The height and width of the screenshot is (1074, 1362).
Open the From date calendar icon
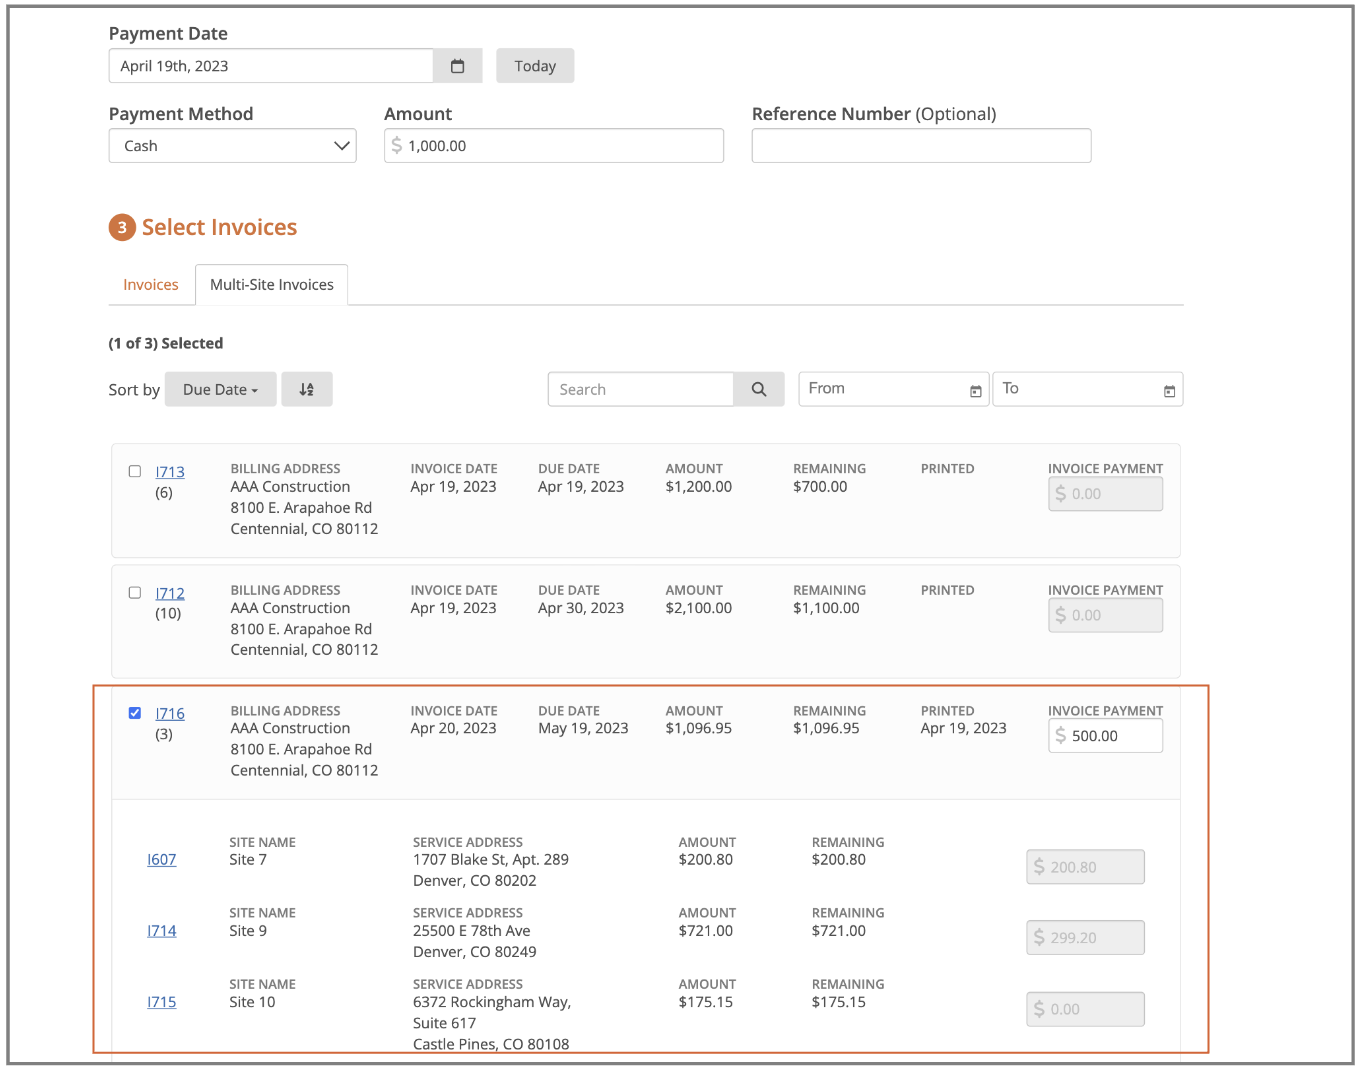click(x=975, y=391)
